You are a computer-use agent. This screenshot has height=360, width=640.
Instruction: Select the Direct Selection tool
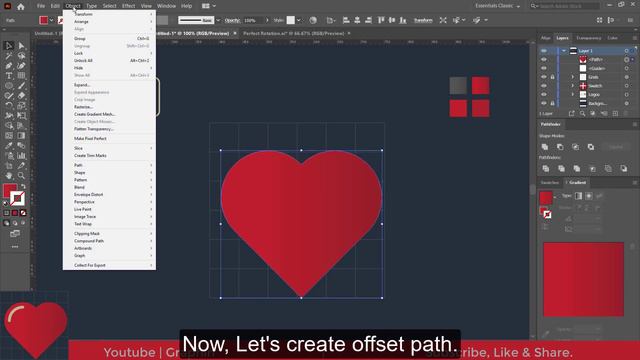click(x=21, y=46)
